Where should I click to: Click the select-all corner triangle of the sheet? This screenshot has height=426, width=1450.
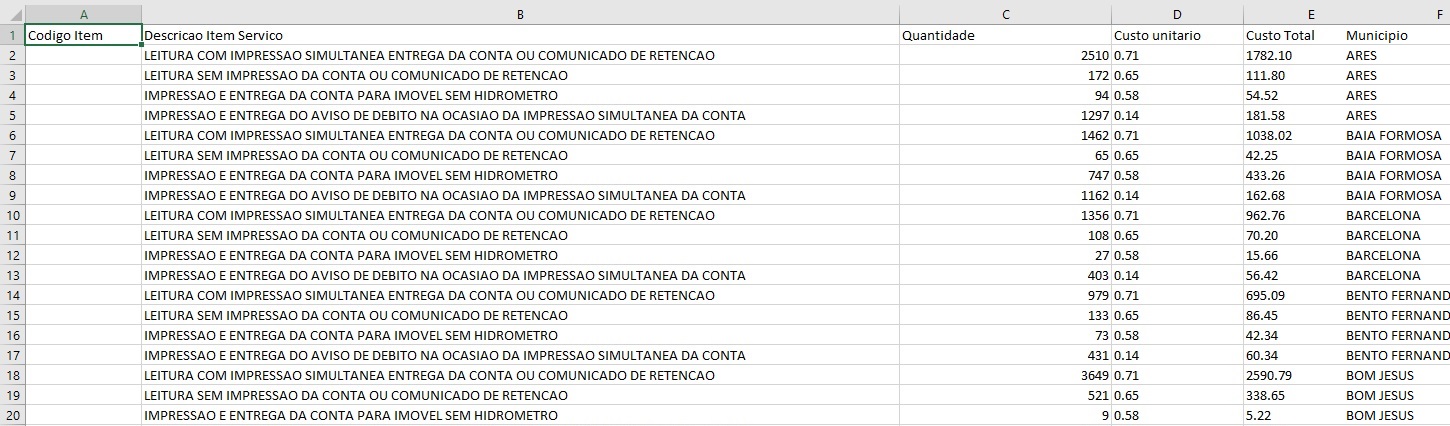pos(12,14)
